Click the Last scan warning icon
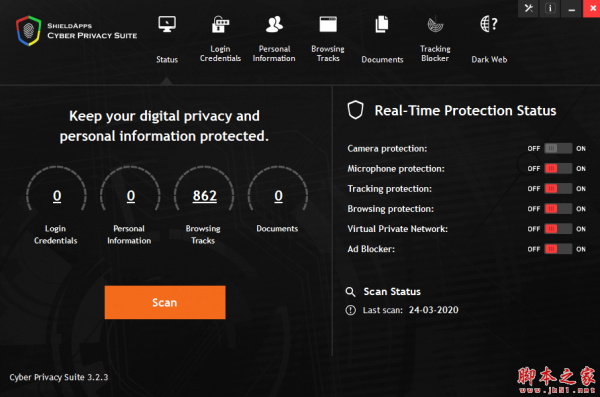This screenshot has height=397, width=600. pyautogui.click(x=351, y=310)
